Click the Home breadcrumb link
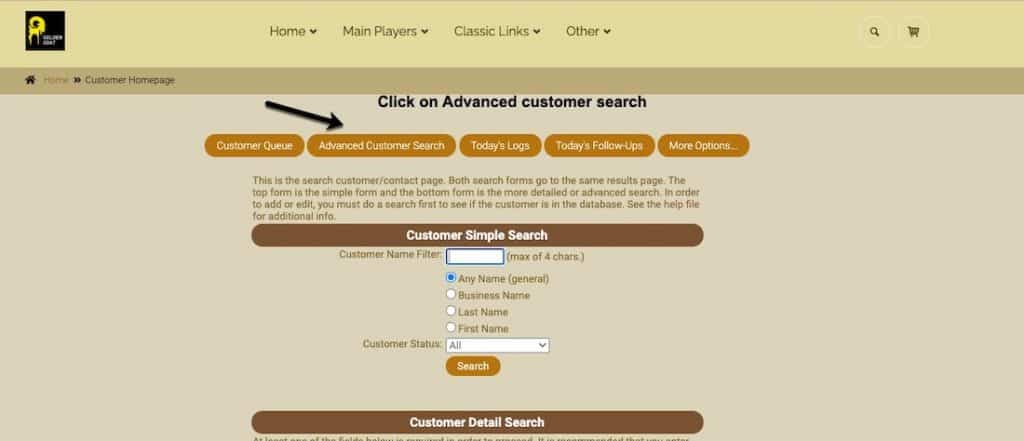The image size is (1024, 441). [56, 80]
